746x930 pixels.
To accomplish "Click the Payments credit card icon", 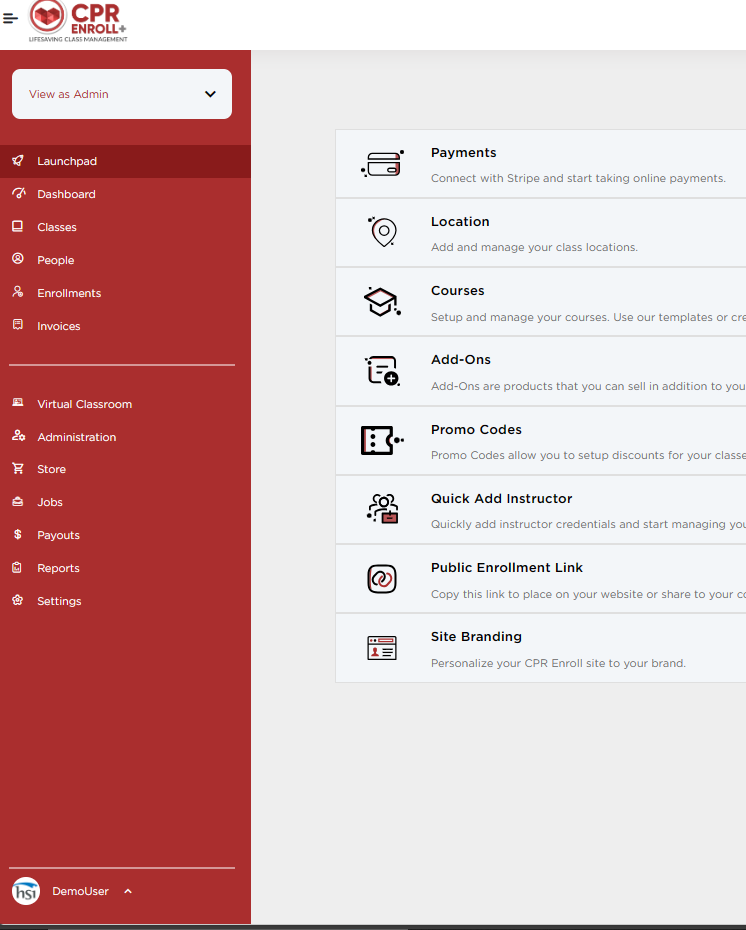I will coord(382,164).
